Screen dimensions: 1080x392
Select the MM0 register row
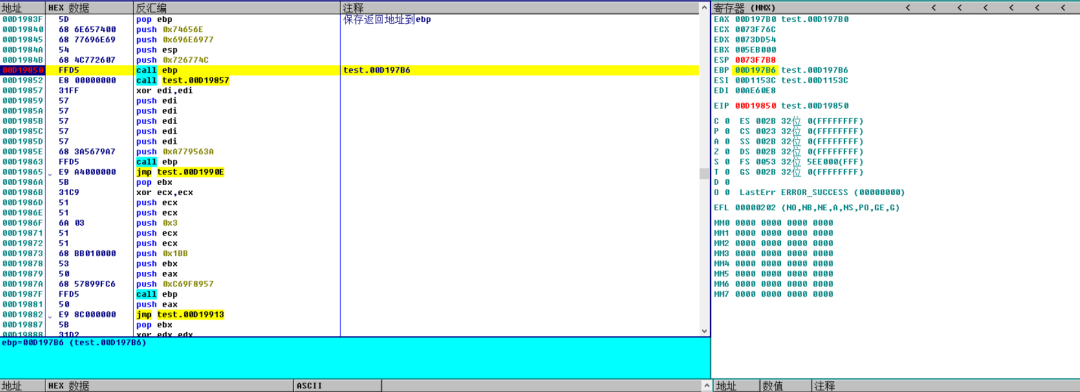773,223
